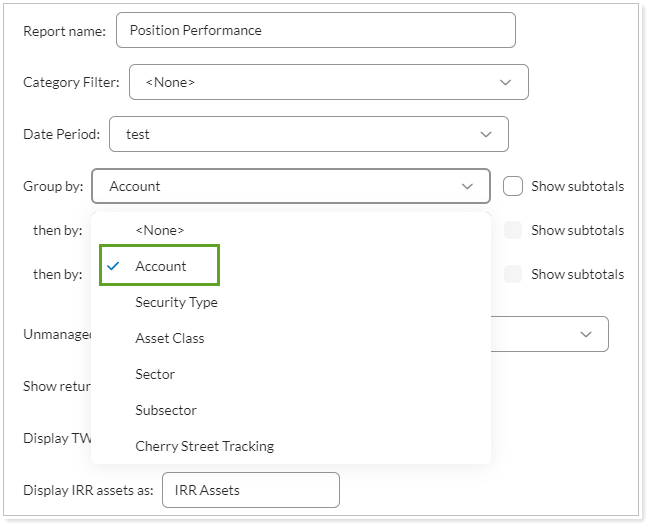The image size is (651, 528).
Task: Click the Report name text field
Action: click(x=315, y=30)
